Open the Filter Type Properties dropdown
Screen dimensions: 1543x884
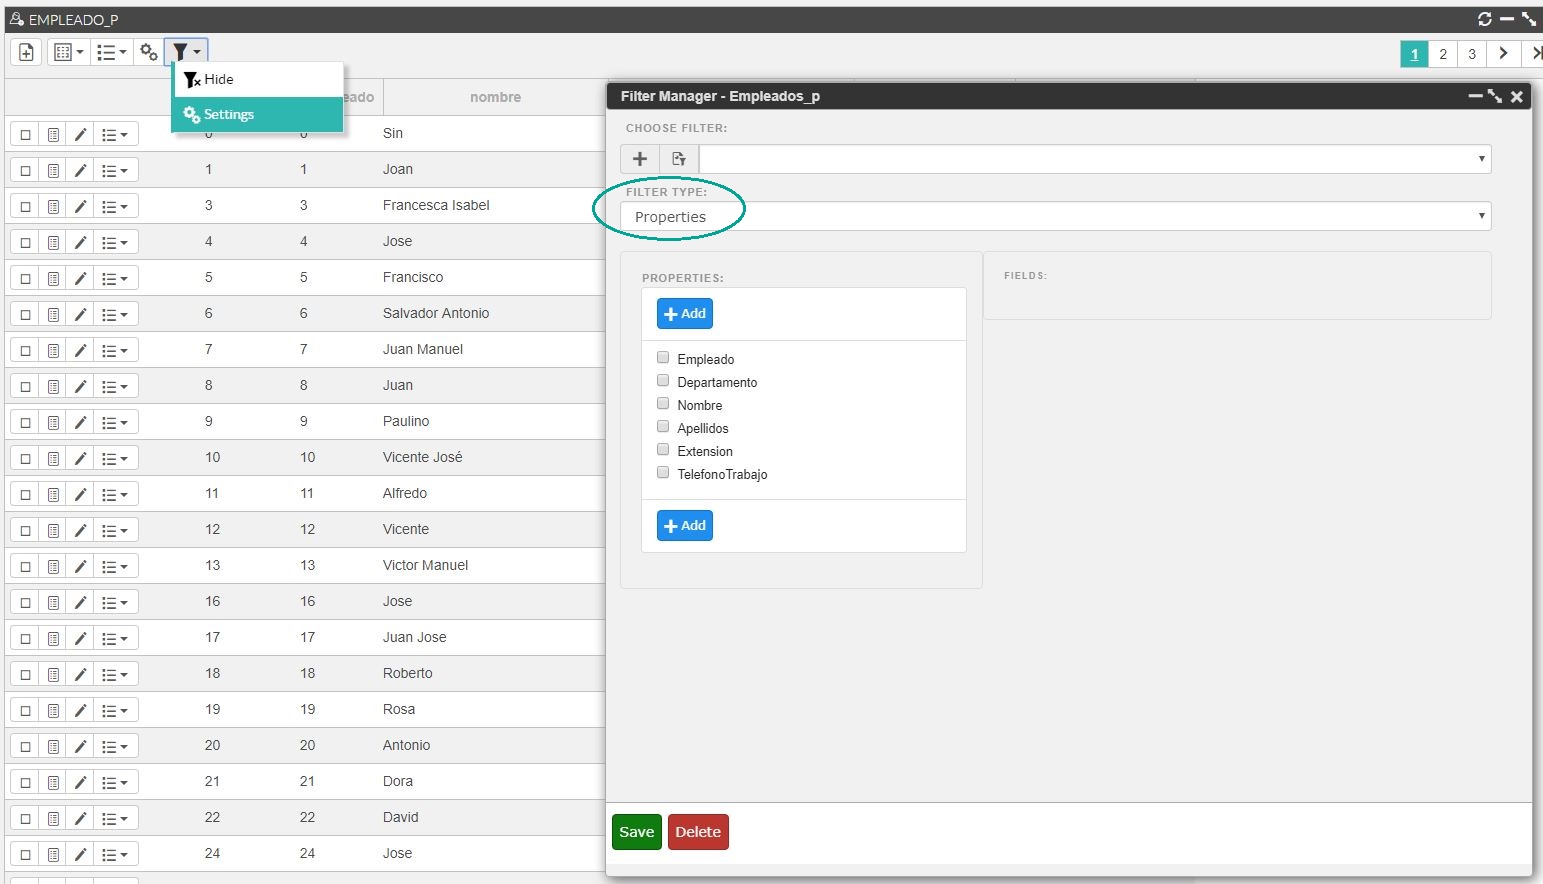click(x=1055, y=216)
